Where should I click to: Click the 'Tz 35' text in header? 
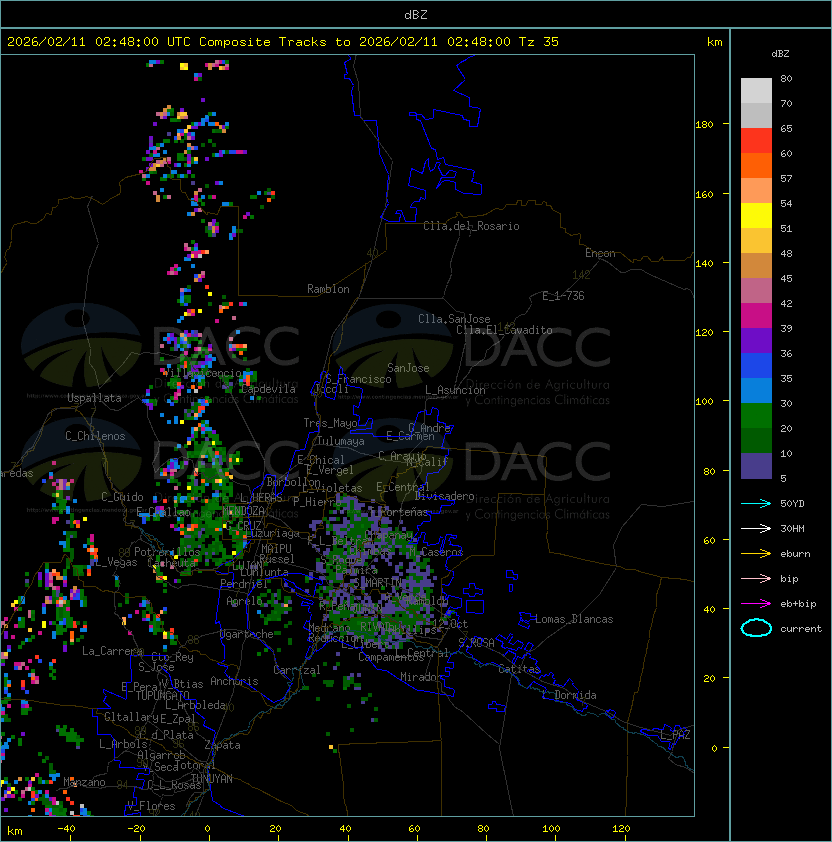[x=539, y=42]
